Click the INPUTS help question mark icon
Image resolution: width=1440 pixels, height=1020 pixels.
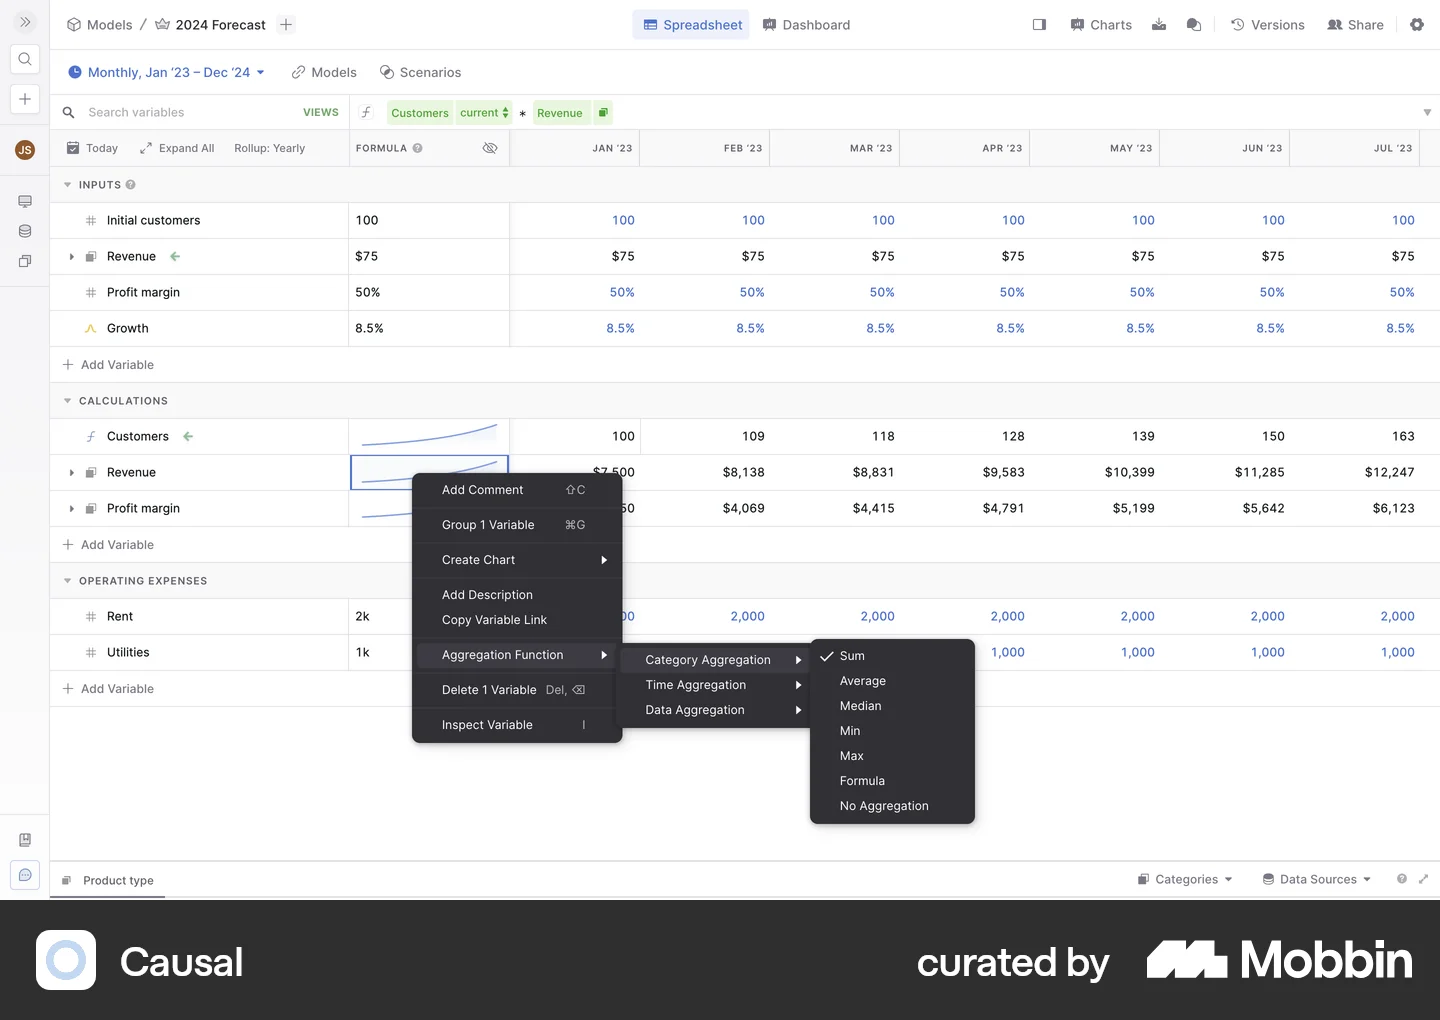(131, 185)
